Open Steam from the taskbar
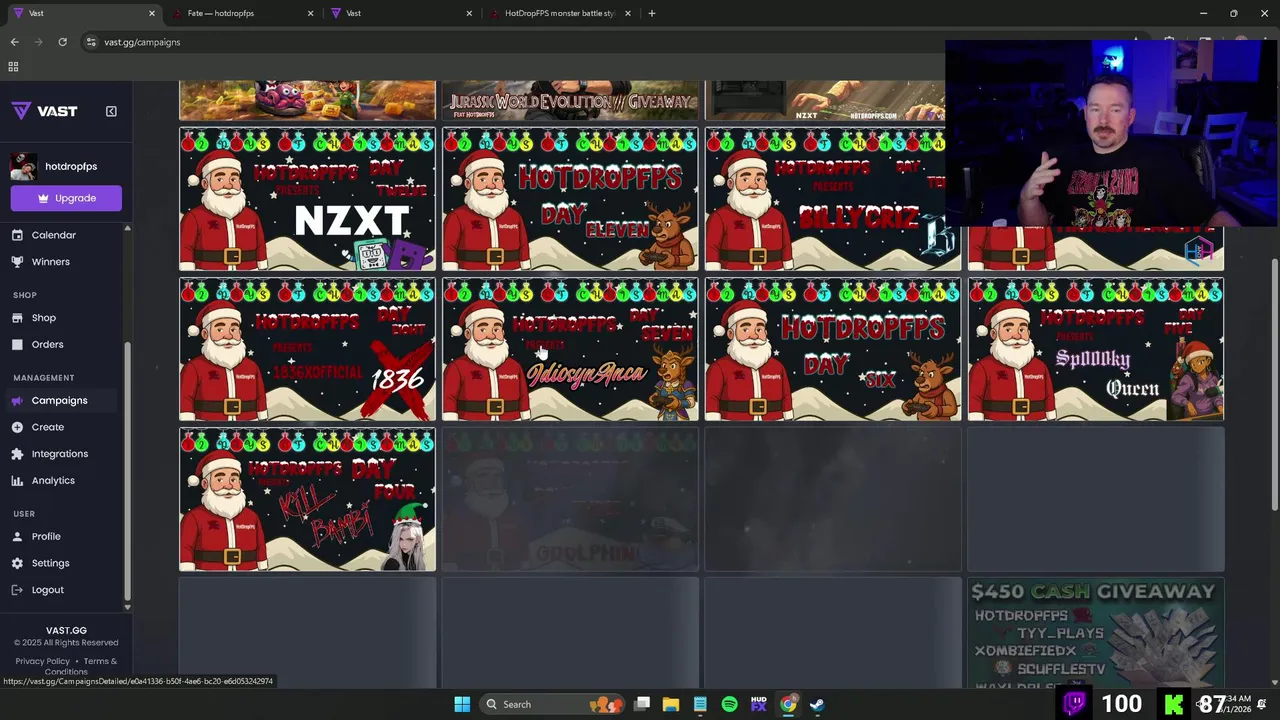Screen dimensions: 1280x720 [817, 704]
